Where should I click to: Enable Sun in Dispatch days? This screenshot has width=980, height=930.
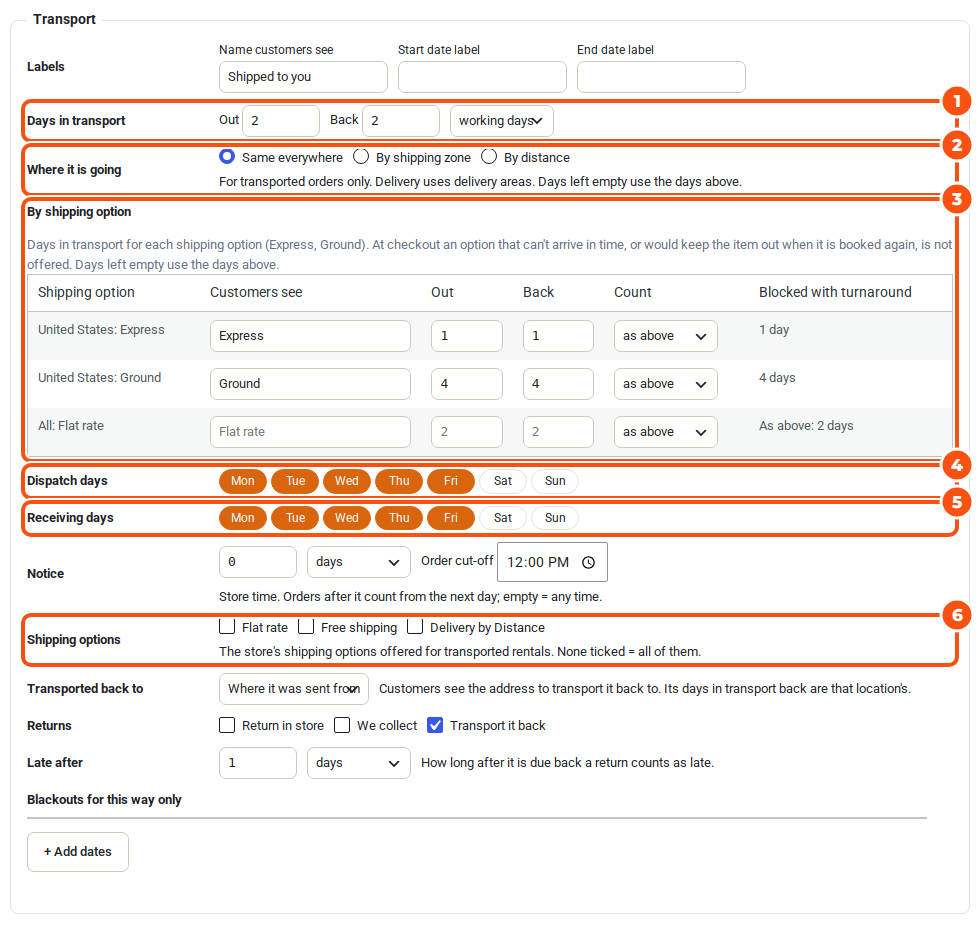(x=555, y=481)
